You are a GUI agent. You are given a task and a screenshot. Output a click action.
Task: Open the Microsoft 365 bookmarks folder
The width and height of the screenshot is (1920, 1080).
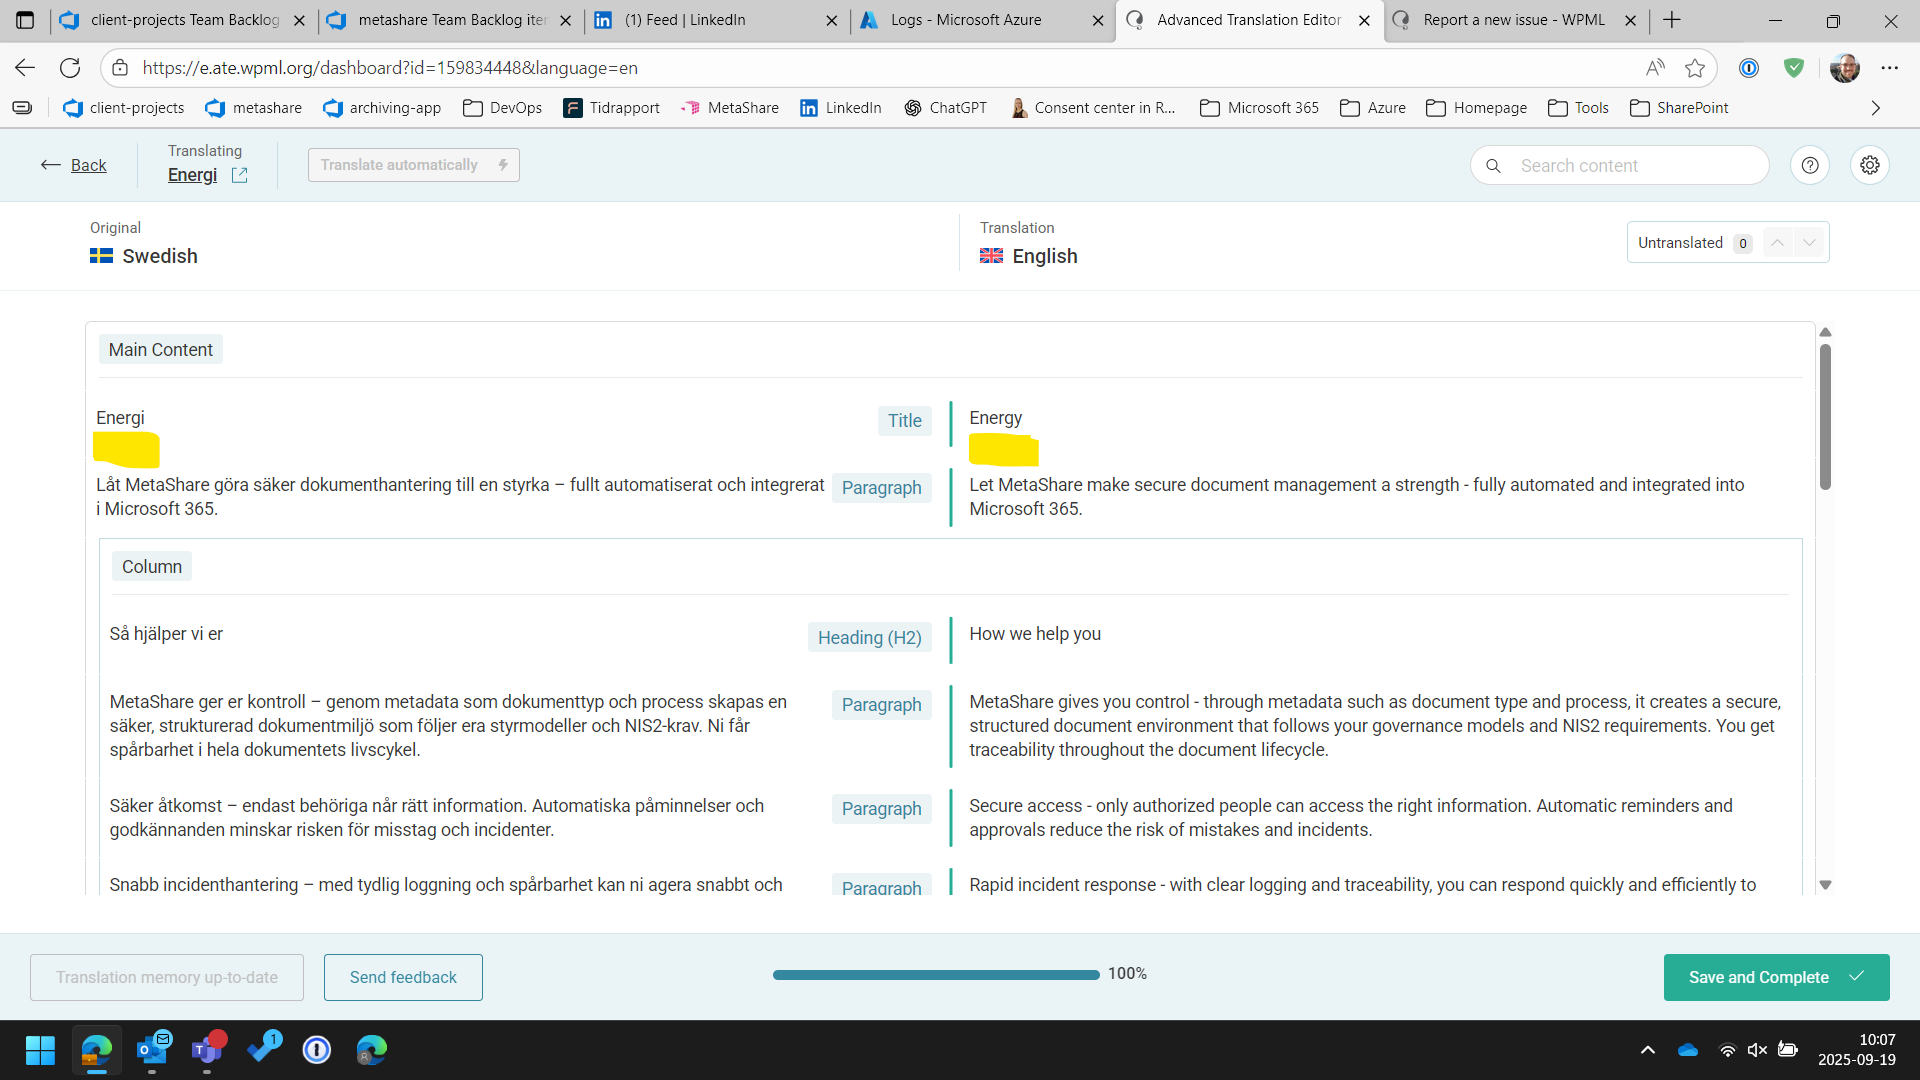(x=1259, y=108)
